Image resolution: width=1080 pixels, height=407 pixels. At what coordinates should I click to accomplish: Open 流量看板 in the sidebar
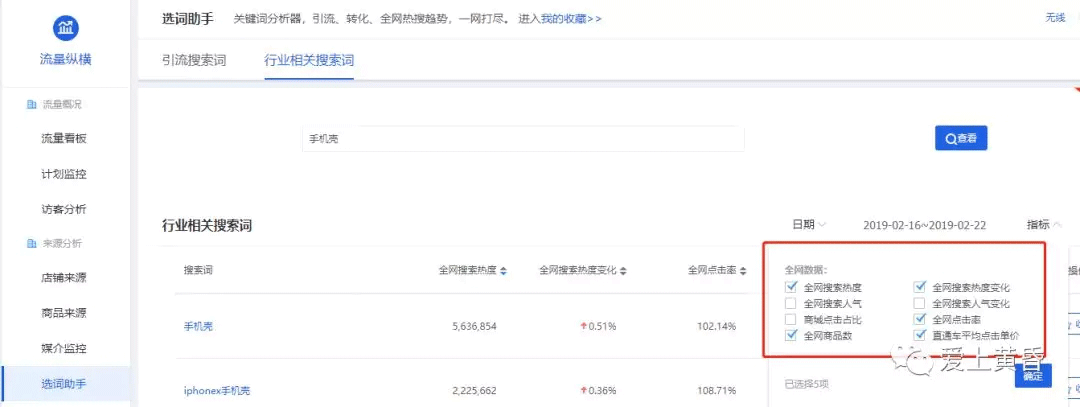point(70,138)
